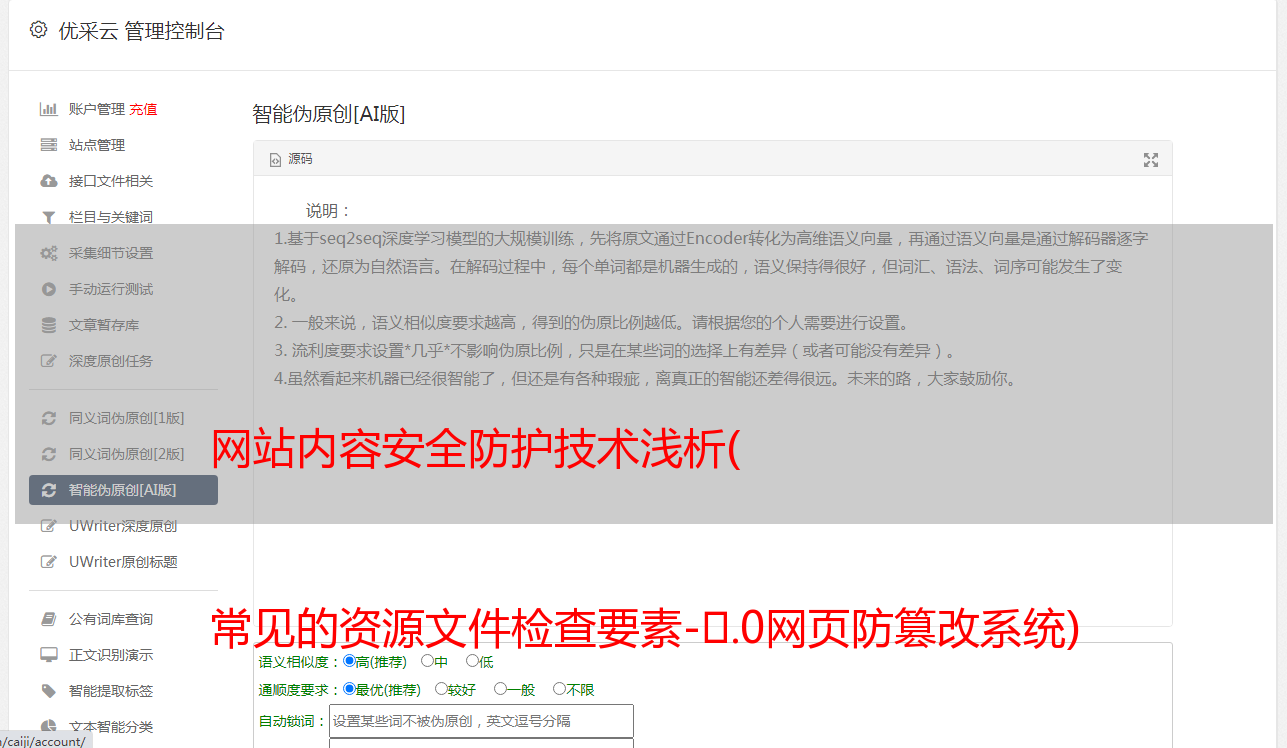Image resolution: width=1287 pixels, height=748 pixels.
Task: Click the book icon for 公有词库查询
Action: (x=48, y=619)
